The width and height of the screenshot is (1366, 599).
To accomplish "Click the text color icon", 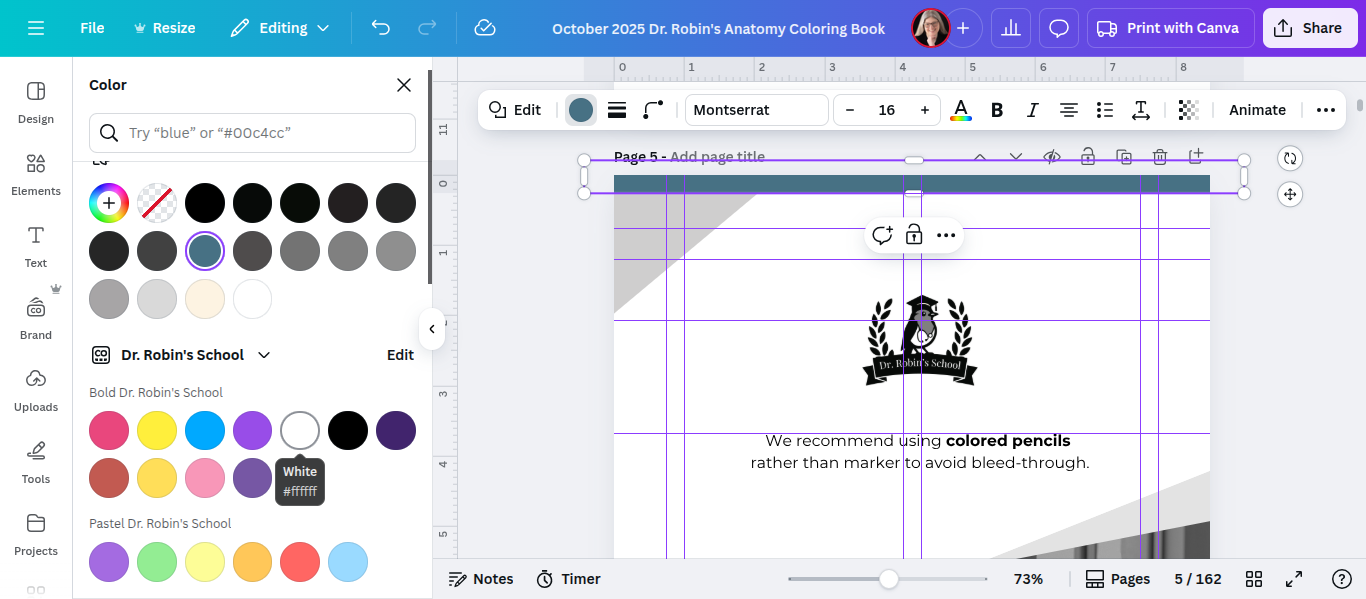I will [x=961, y=110].
